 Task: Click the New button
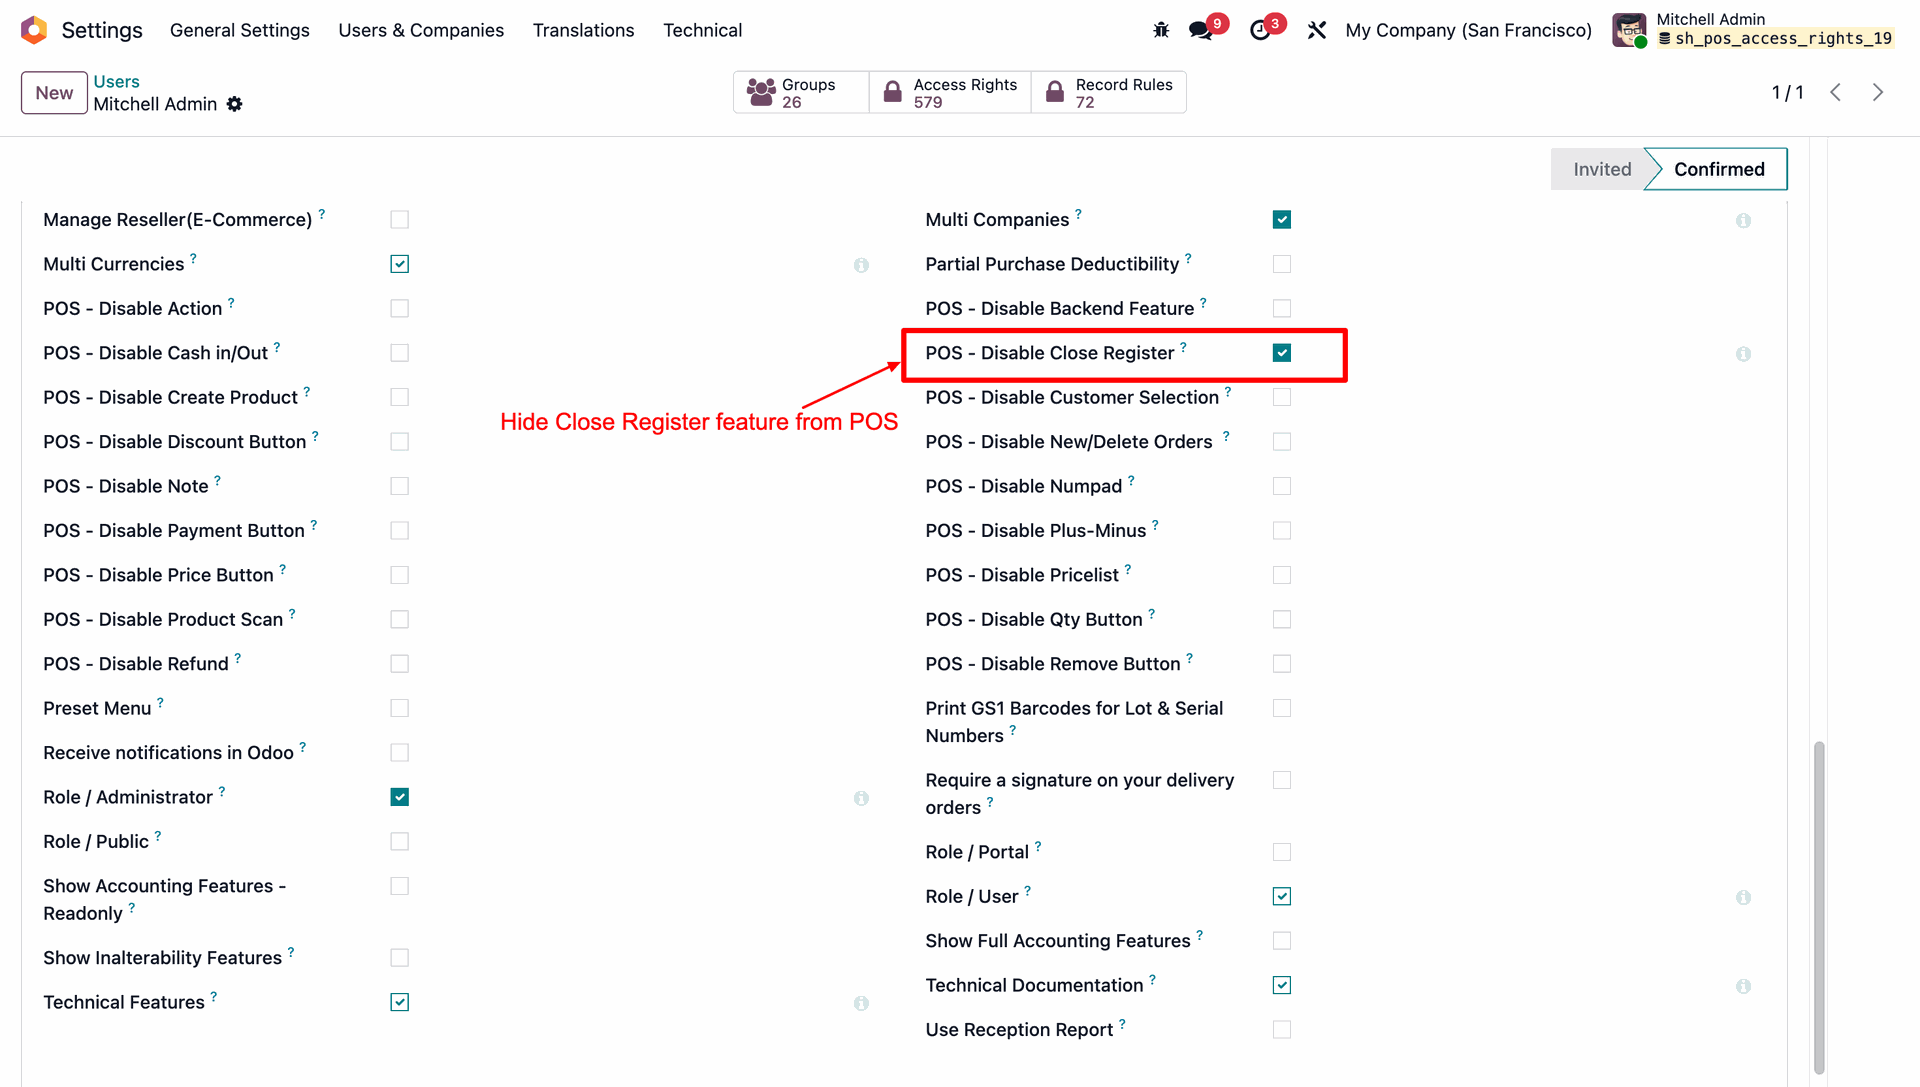(54, 93)
